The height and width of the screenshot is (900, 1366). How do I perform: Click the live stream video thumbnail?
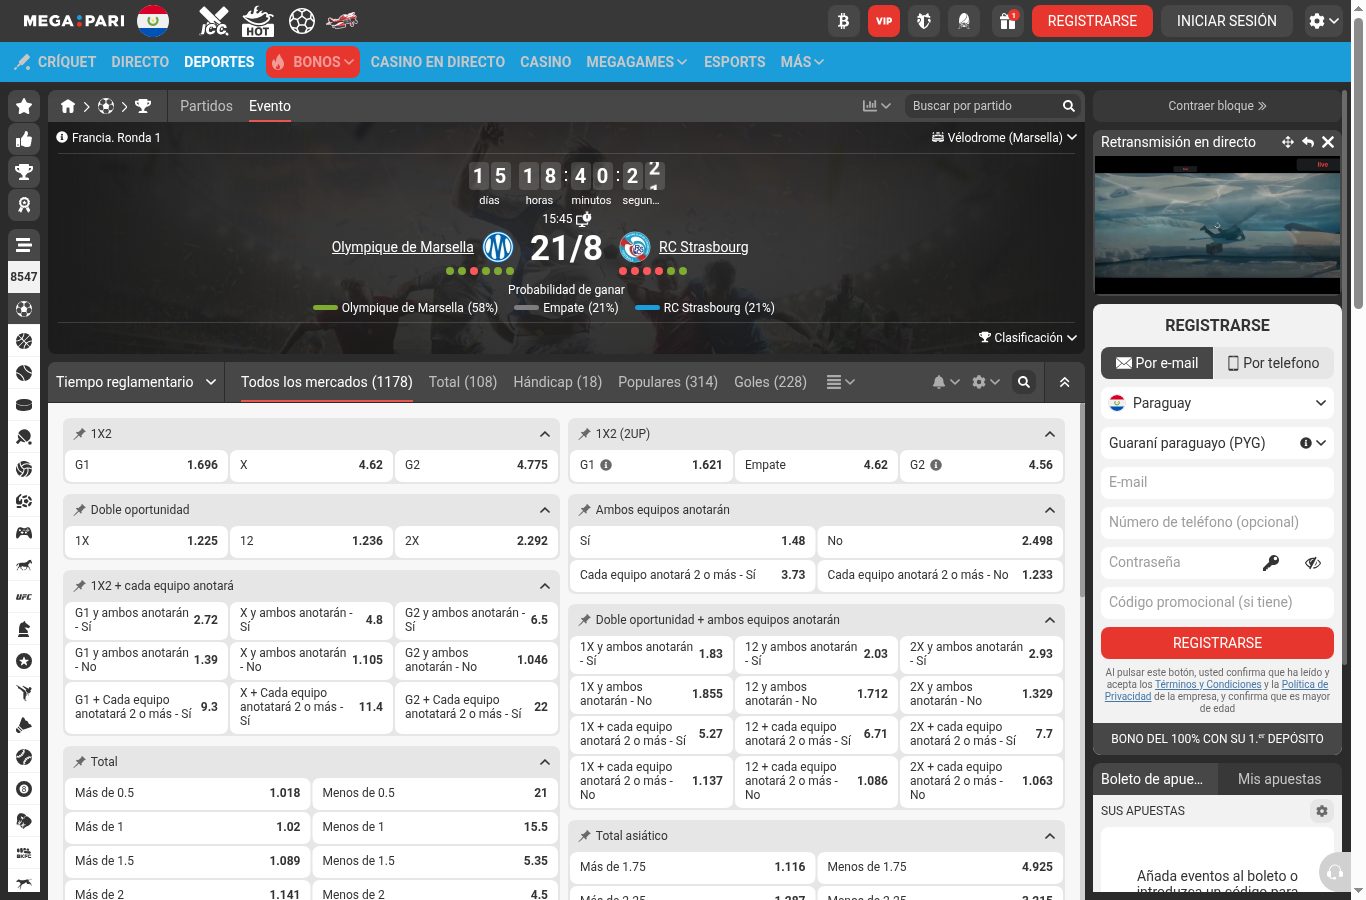[1217, 225]
